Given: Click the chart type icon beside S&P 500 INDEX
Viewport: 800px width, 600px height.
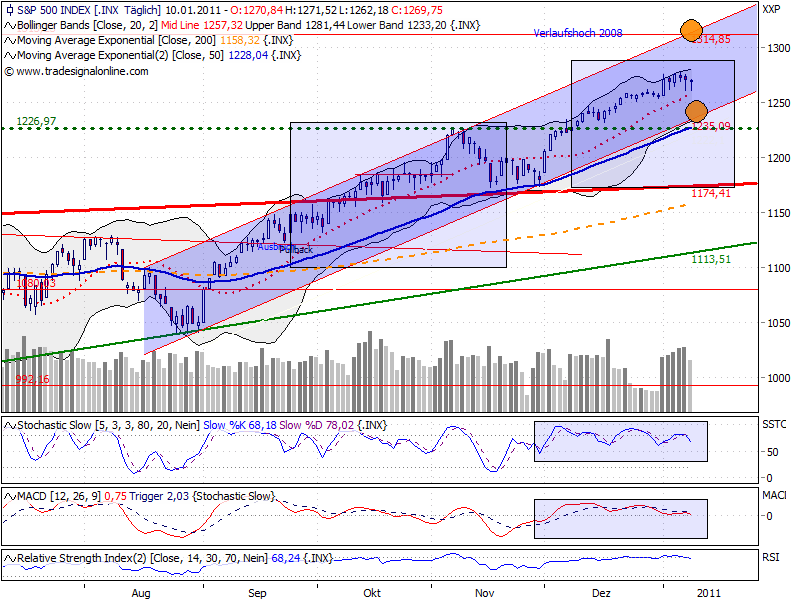Looking at the screenshot, I should tap(10, 9).
